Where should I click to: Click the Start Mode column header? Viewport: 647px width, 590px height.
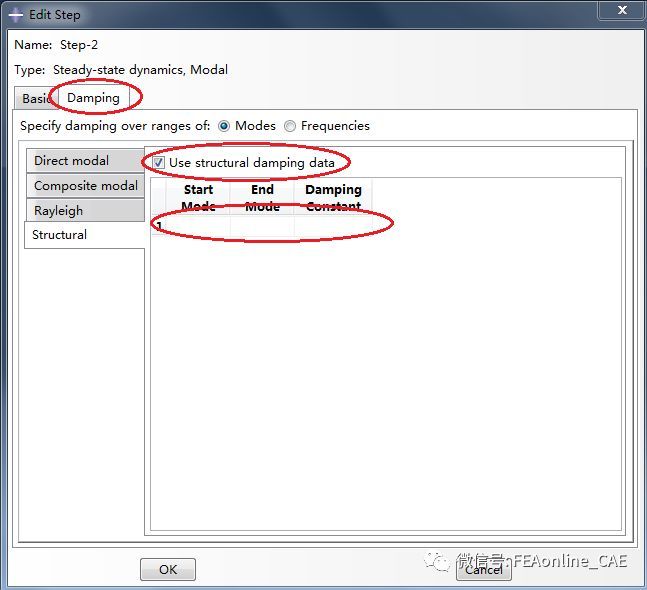pyautogui.click(x=198, y=197)
